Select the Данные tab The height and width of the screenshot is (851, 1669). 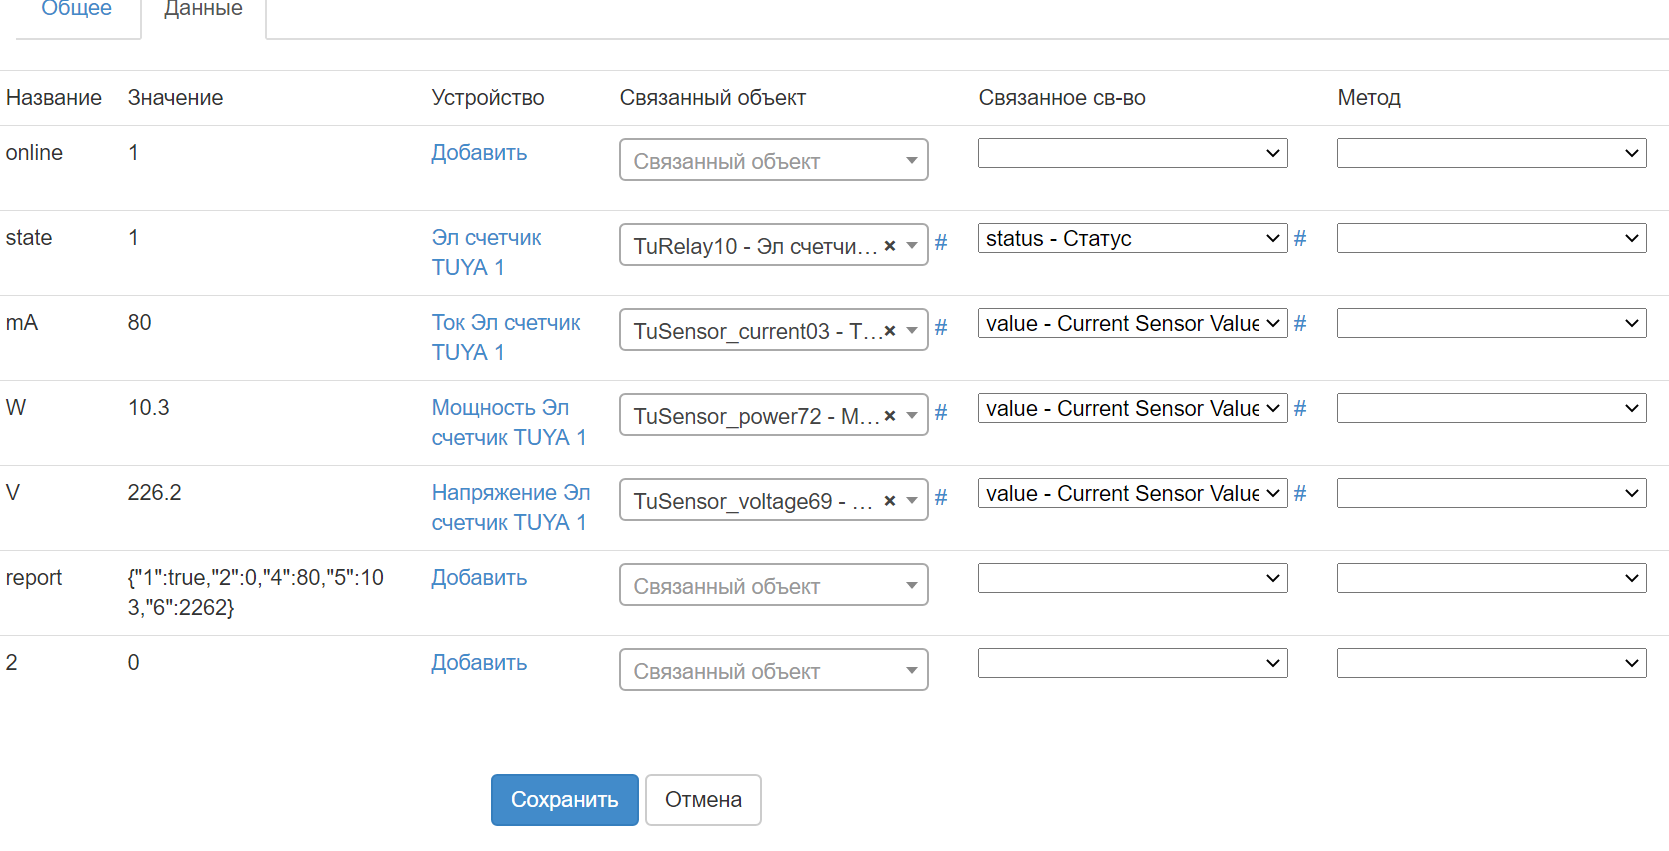click(x=203, y=10)
